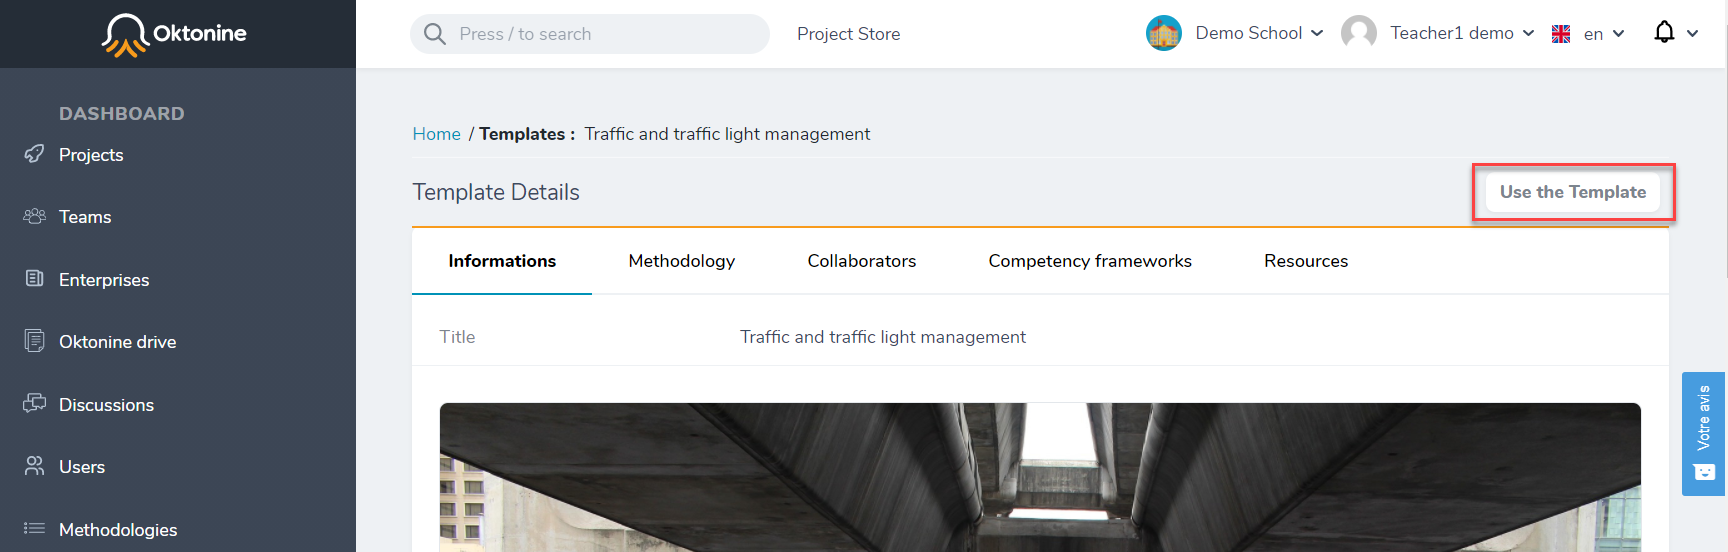
Task: Follow the Home breadcrumb link
Action: [x=437, y=134]
